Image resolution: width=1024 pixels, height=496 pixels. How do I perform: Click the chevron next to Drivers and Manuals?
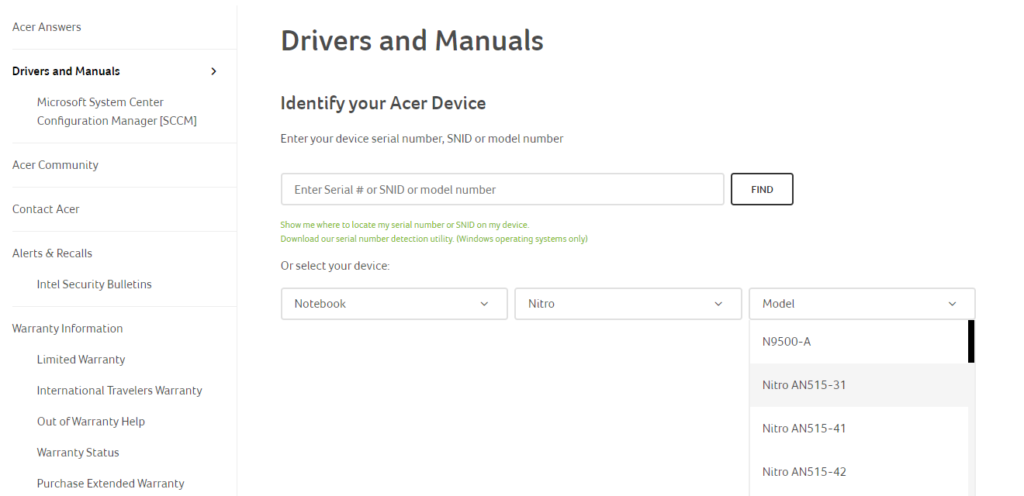coord(213,71)
